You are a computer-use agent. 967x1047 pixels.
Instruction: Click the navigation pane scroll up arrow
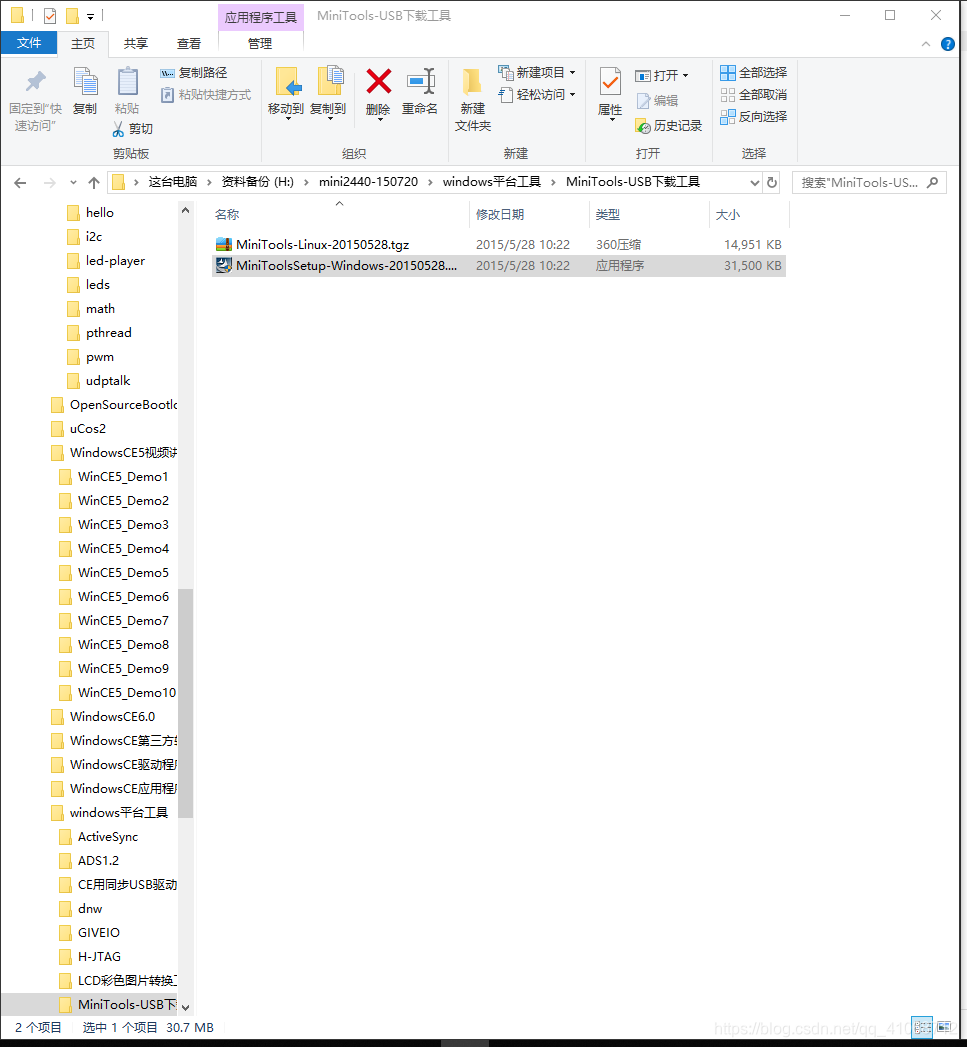(x=186, y=210)
